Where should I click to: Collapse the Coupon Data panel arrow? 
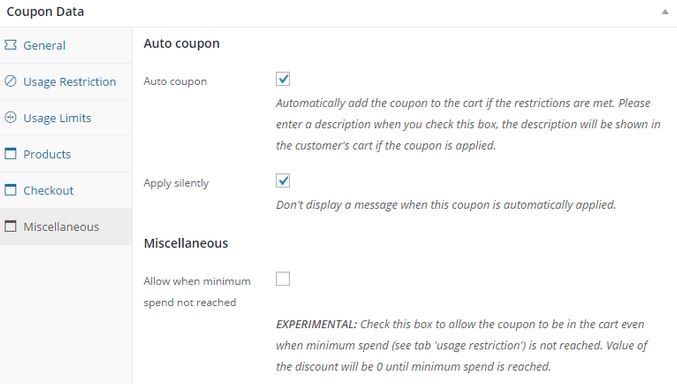pos(665,12)
